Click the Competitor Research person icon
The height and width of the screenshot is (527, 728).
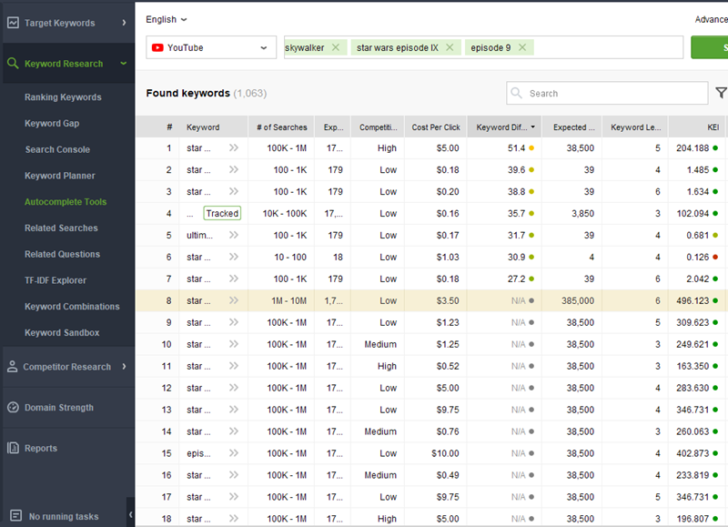click(13, 367)
